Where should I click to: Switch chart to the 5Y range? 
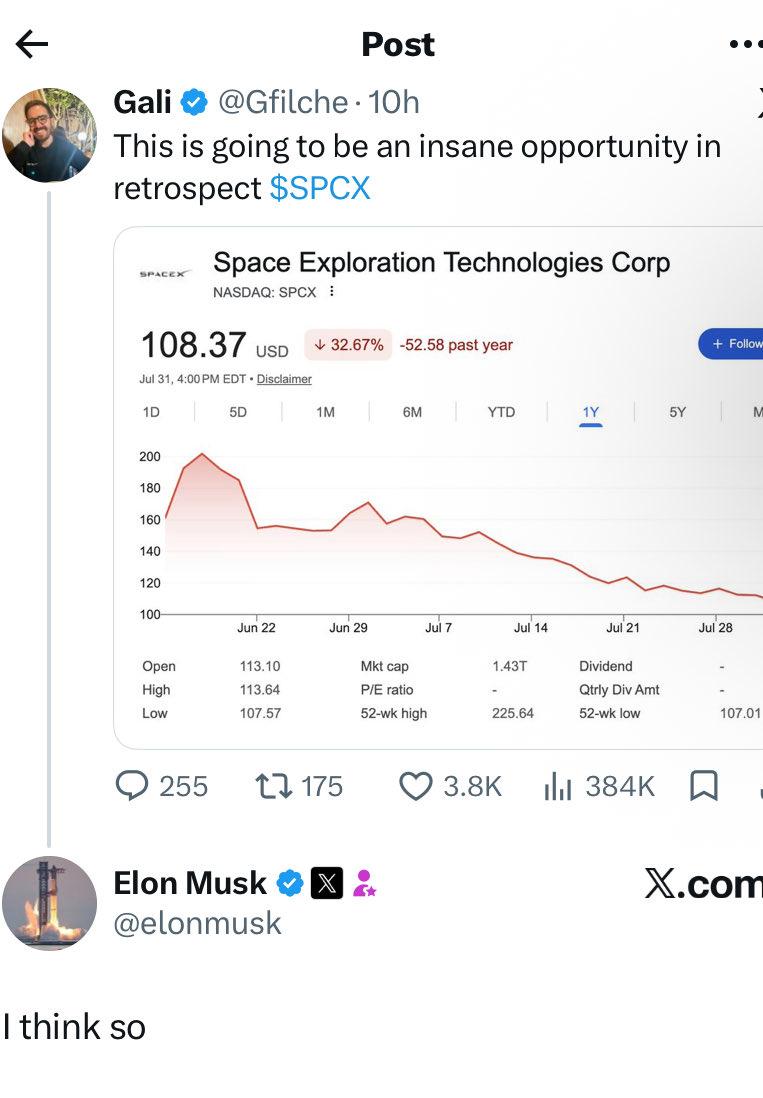point(678,412)
